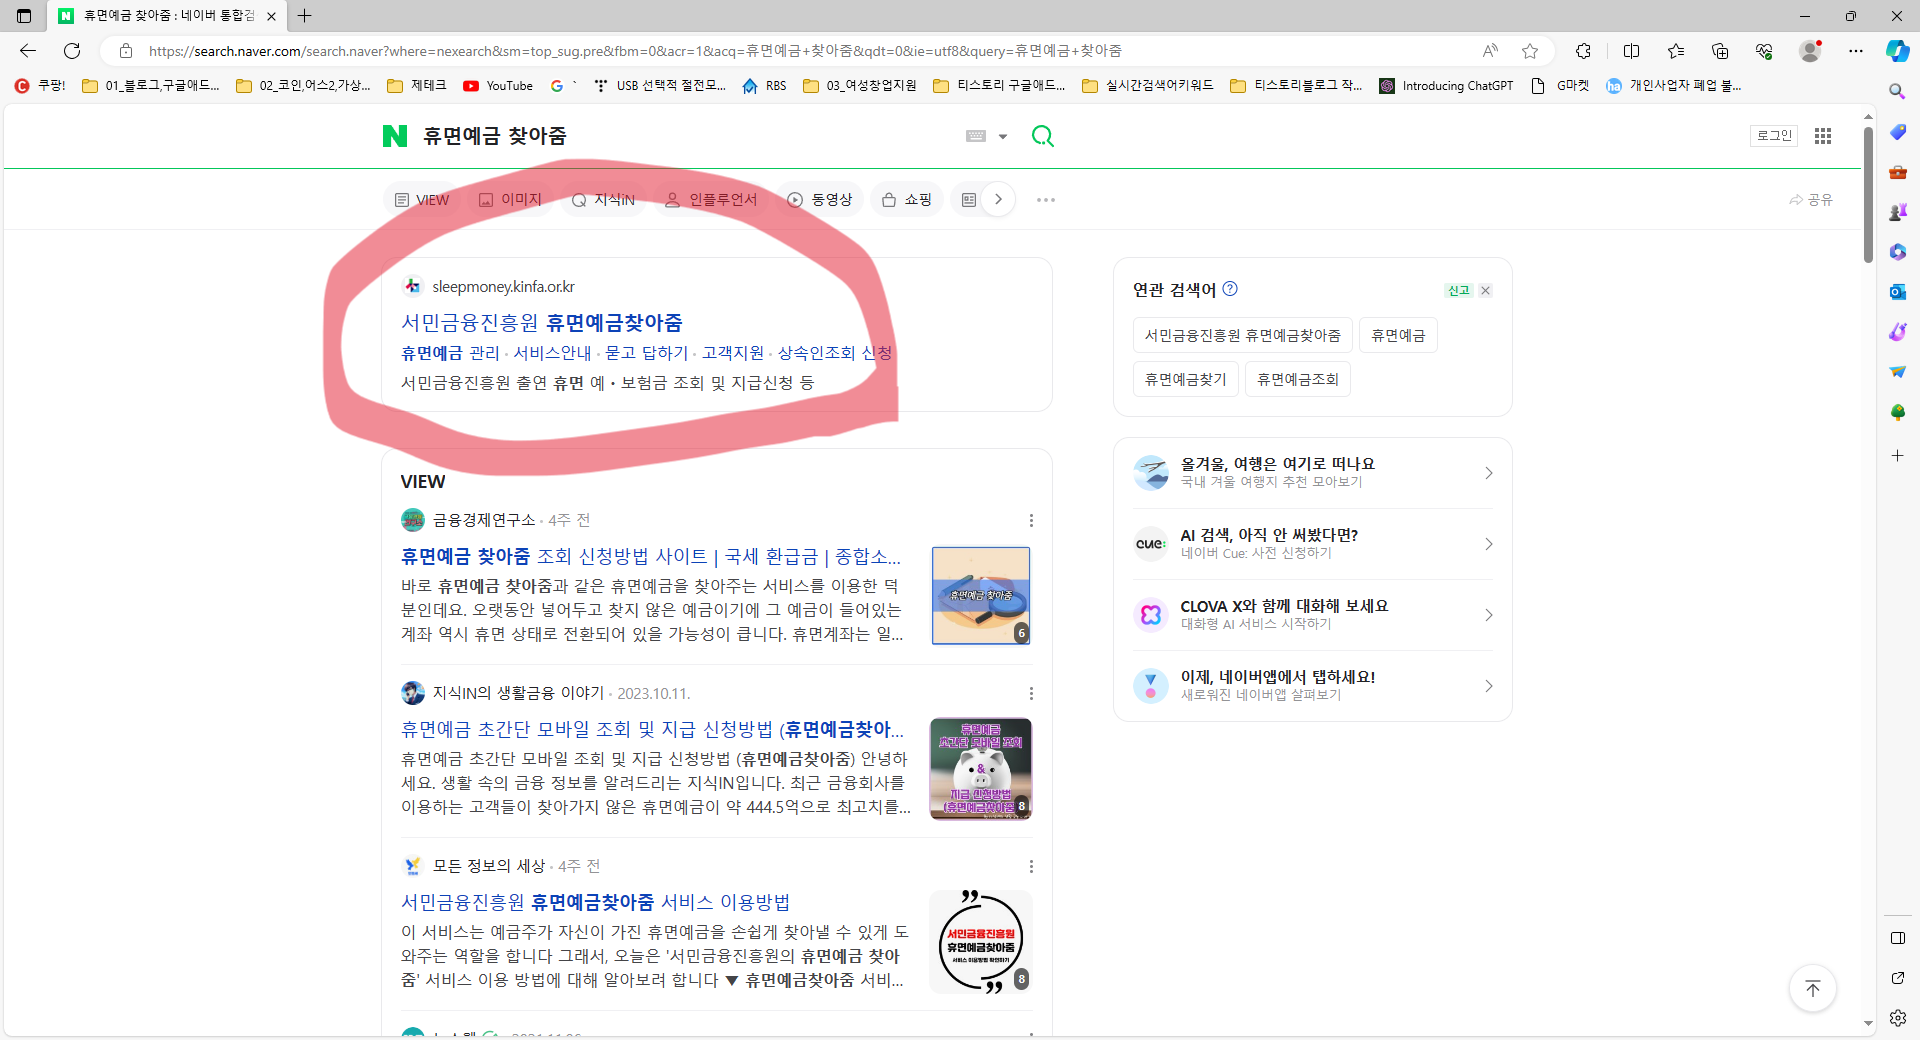This screenshot has height=1040, width=1920.
Task: Open the ellipsis menu beside the search tabs
Action: (x=1045, y=200)
